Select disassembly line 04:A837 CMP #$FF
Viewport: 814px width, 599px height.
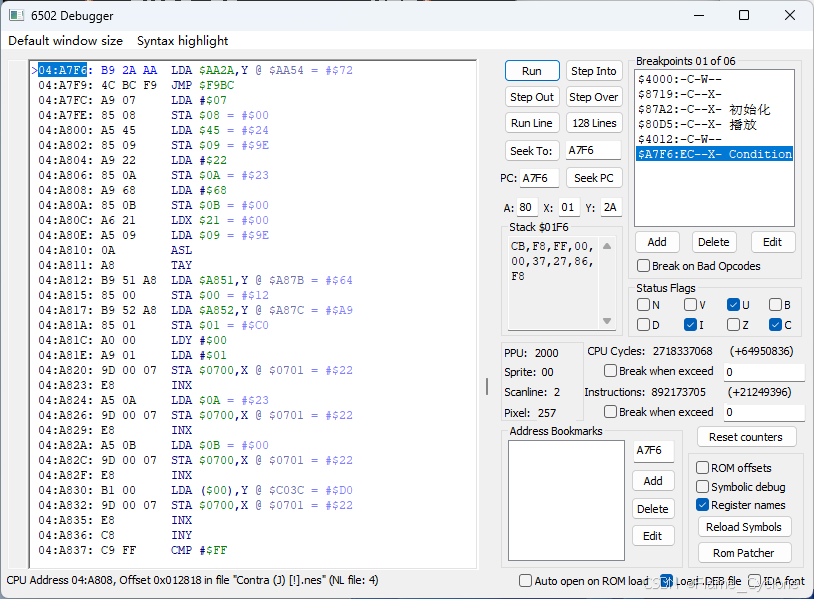point(132,550)
